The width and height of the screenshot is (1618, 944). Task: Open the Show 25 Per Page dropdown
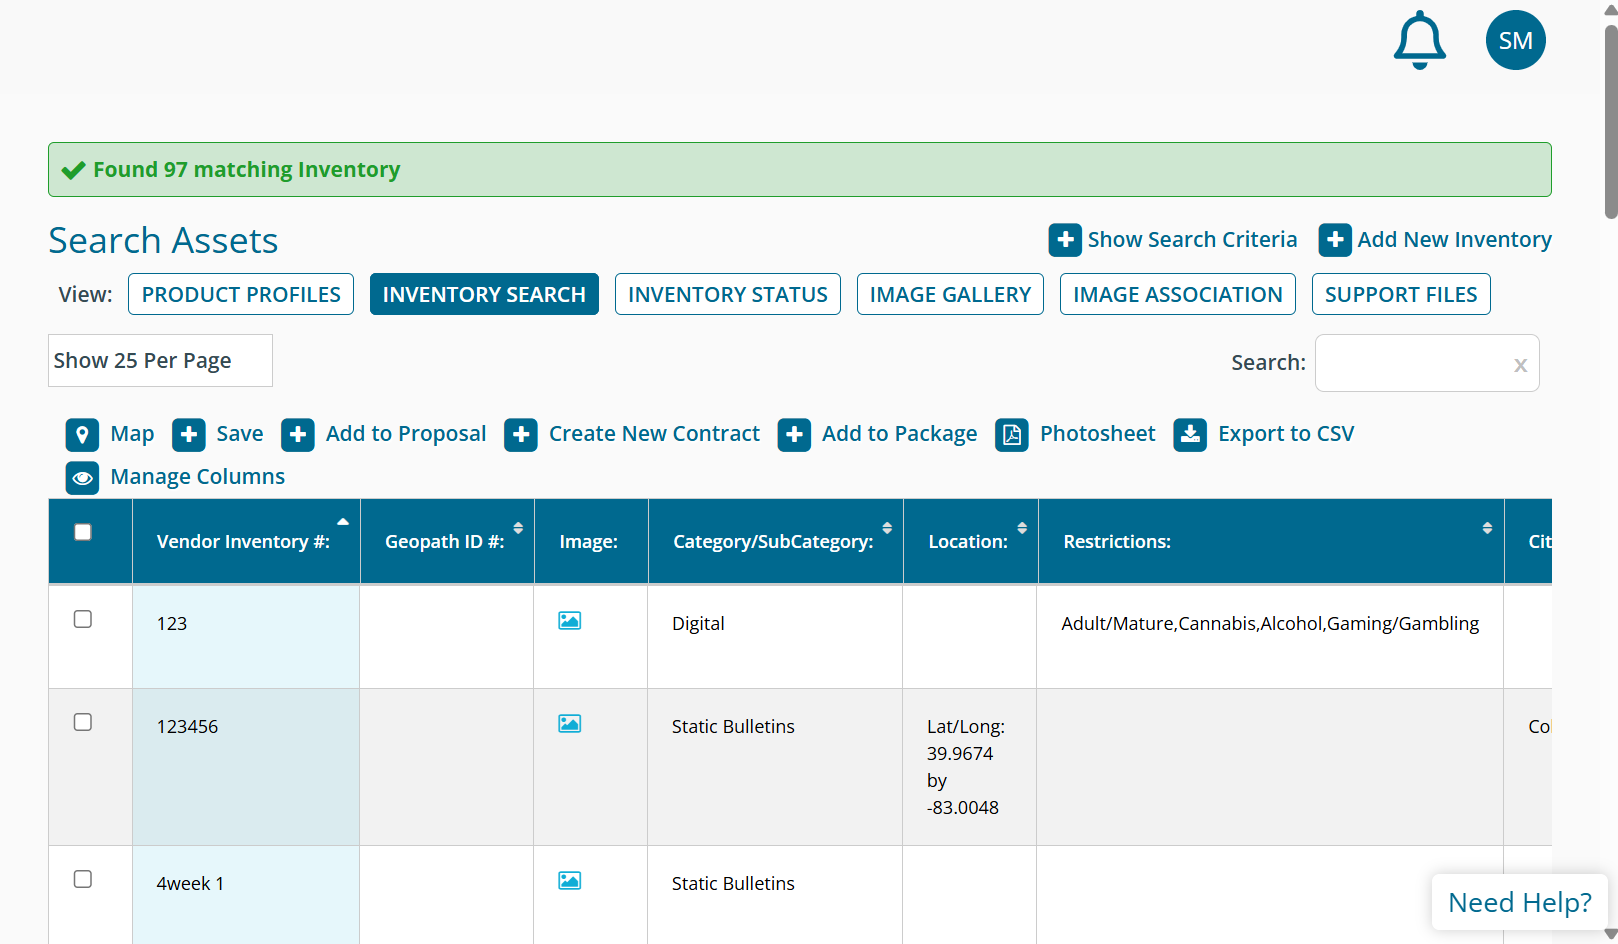(x=160, y=361)
